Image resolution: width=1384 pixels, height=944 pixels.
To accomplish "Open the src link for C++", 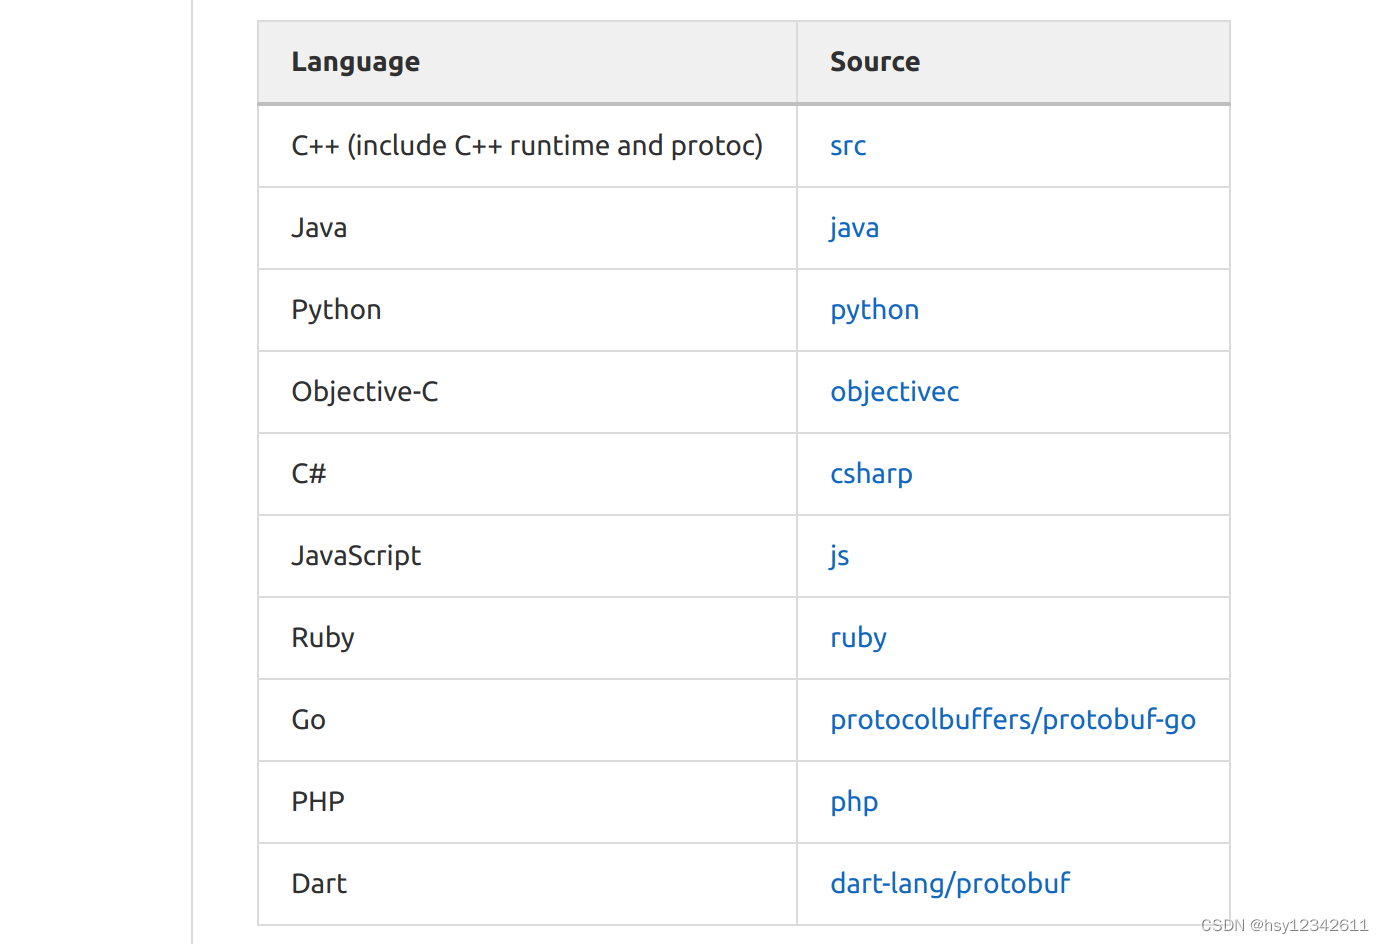I will [848, 146].
